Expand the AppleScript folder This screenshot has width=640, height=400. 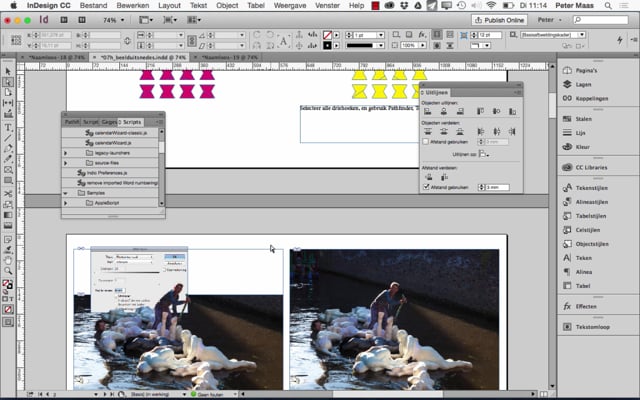pyautogui.click(x=65, y=203)
